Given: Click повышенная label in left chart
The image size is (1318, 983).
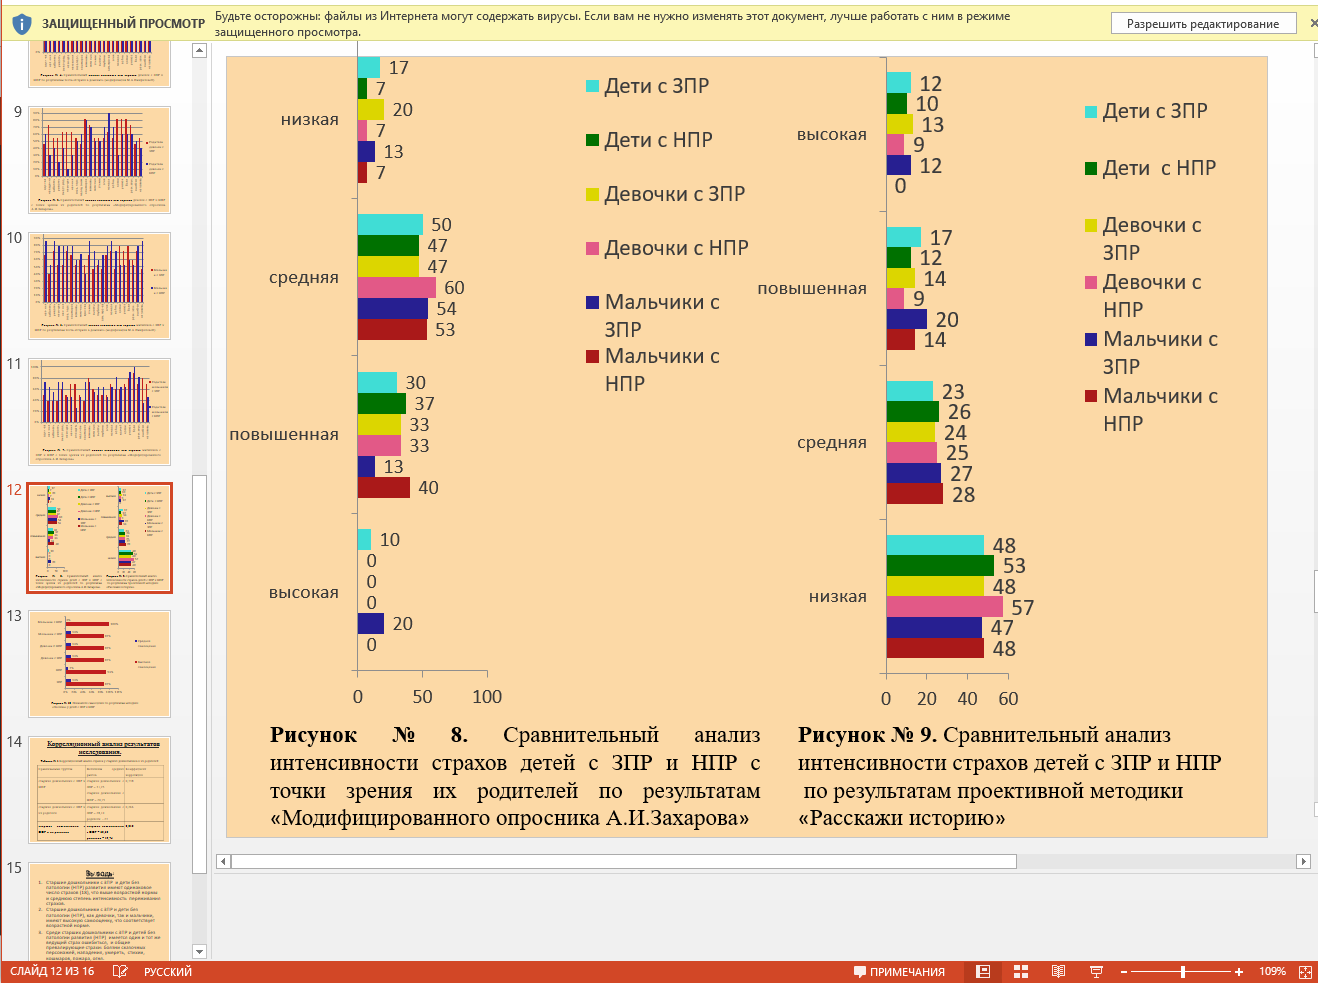Looking at the screenshot, I should click(284, 434).
